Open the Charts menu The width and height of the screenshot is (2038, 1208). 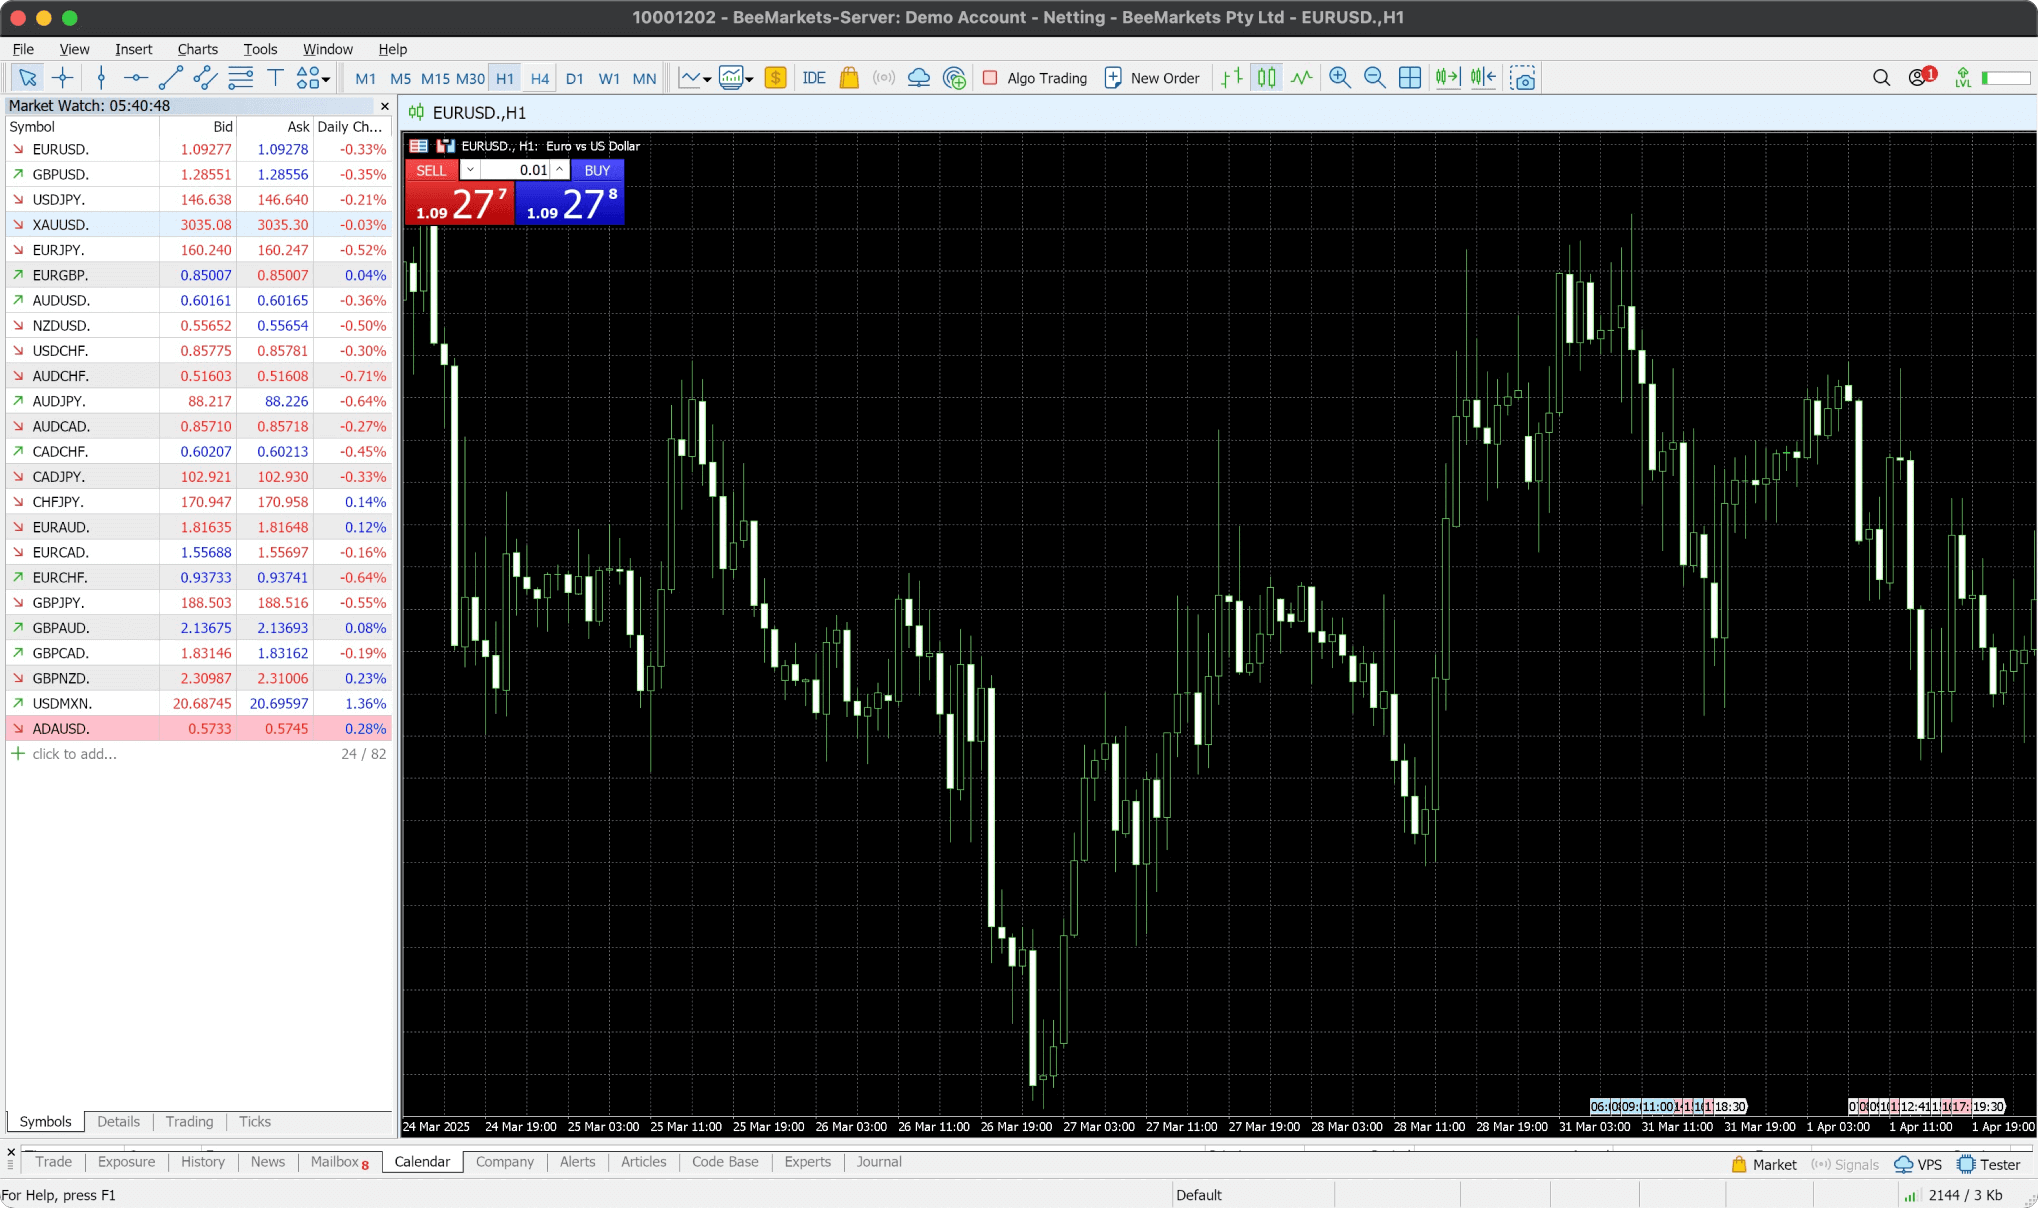tap(197, 49)
